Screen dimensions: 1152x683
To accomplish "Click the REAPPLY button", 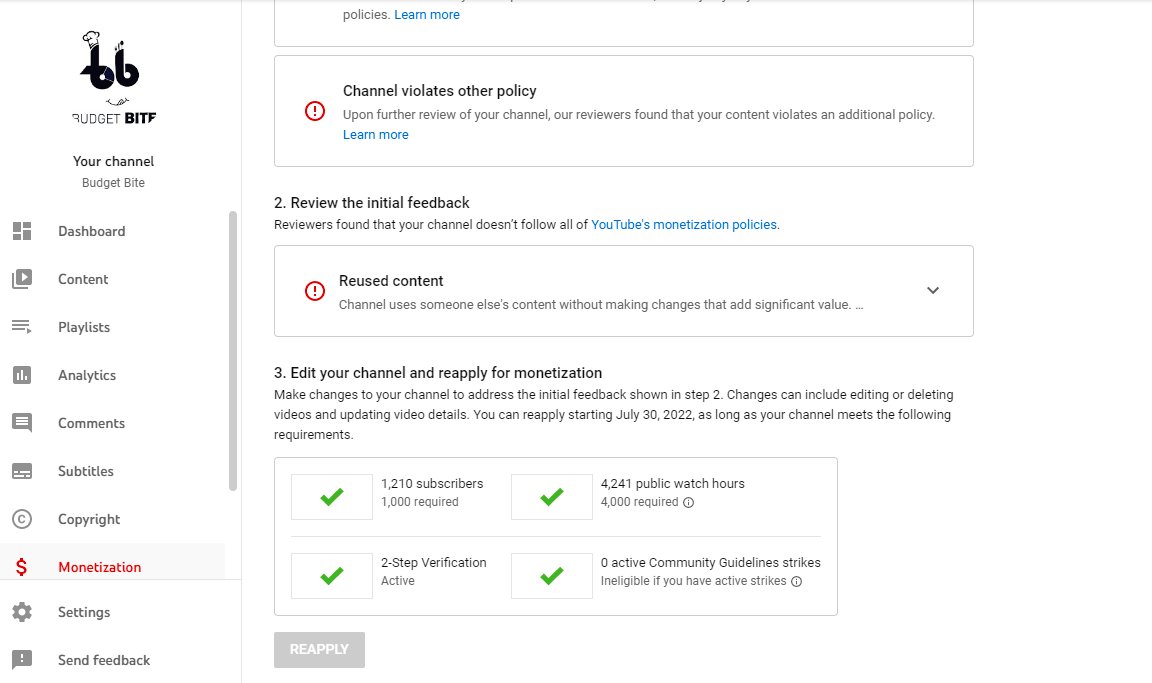I will 320,650.
